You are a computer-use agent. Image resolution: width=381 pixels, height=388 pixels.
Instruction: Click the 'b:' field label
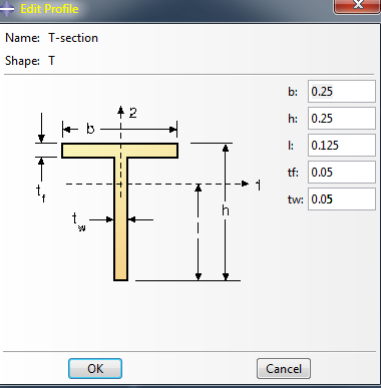(293, 91)
